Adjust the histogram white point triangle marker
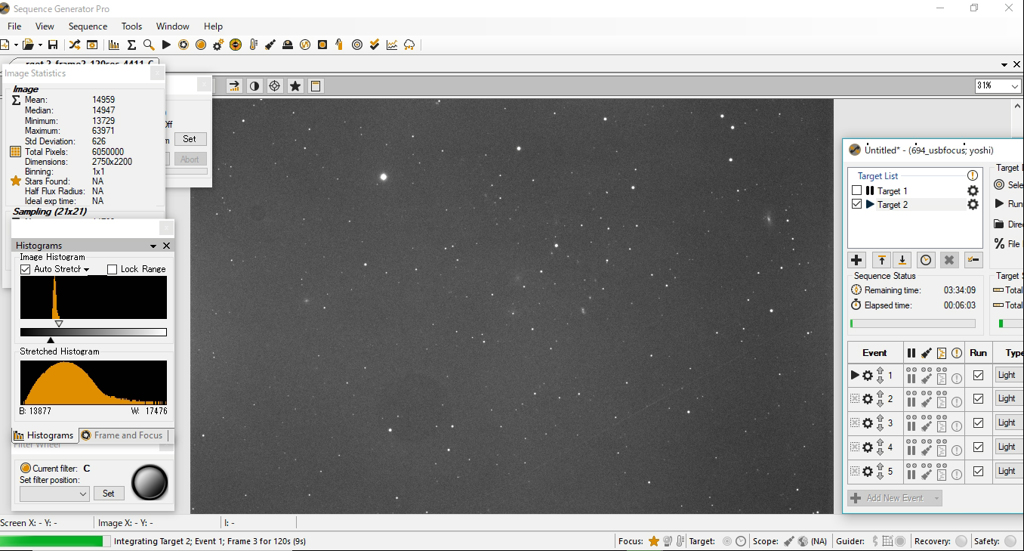The width and height of the screenshot is (1024, 551). click(59, 324)
